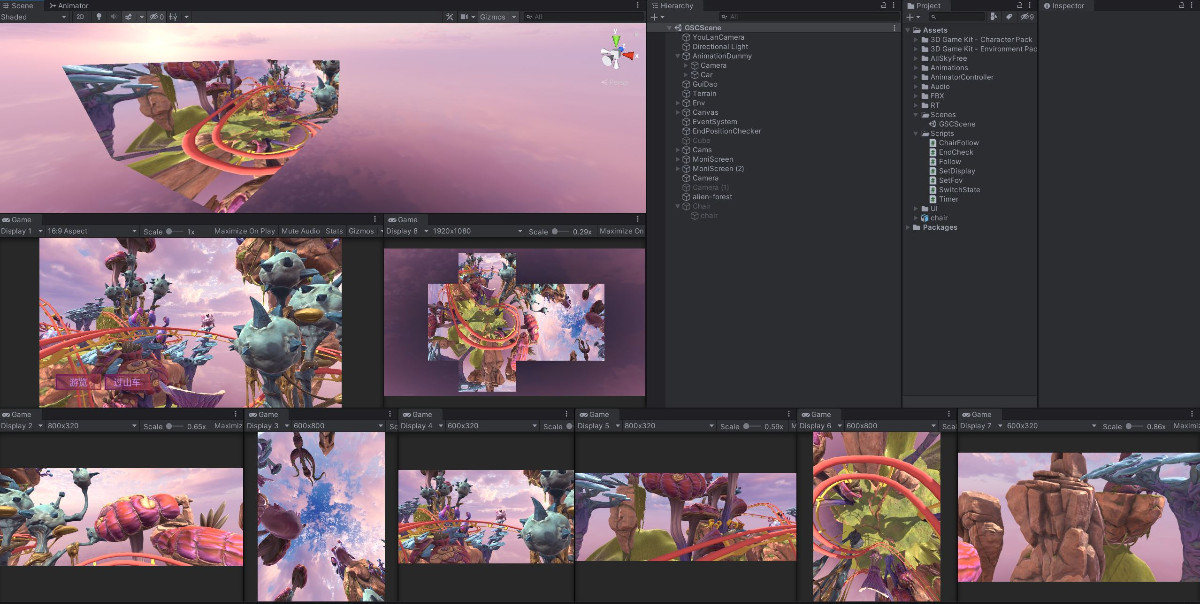The image size is (1200, 604).
Task: Lock the Inspector panel
Action: (x=1180, y=6)
